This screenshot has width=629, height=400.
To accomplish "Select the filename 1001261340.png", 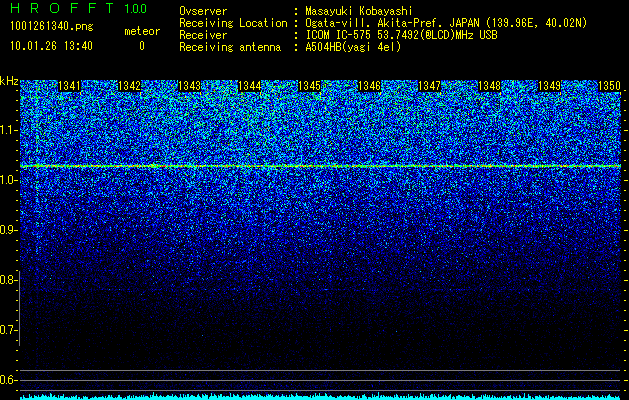I will click(x=52, y=27).
